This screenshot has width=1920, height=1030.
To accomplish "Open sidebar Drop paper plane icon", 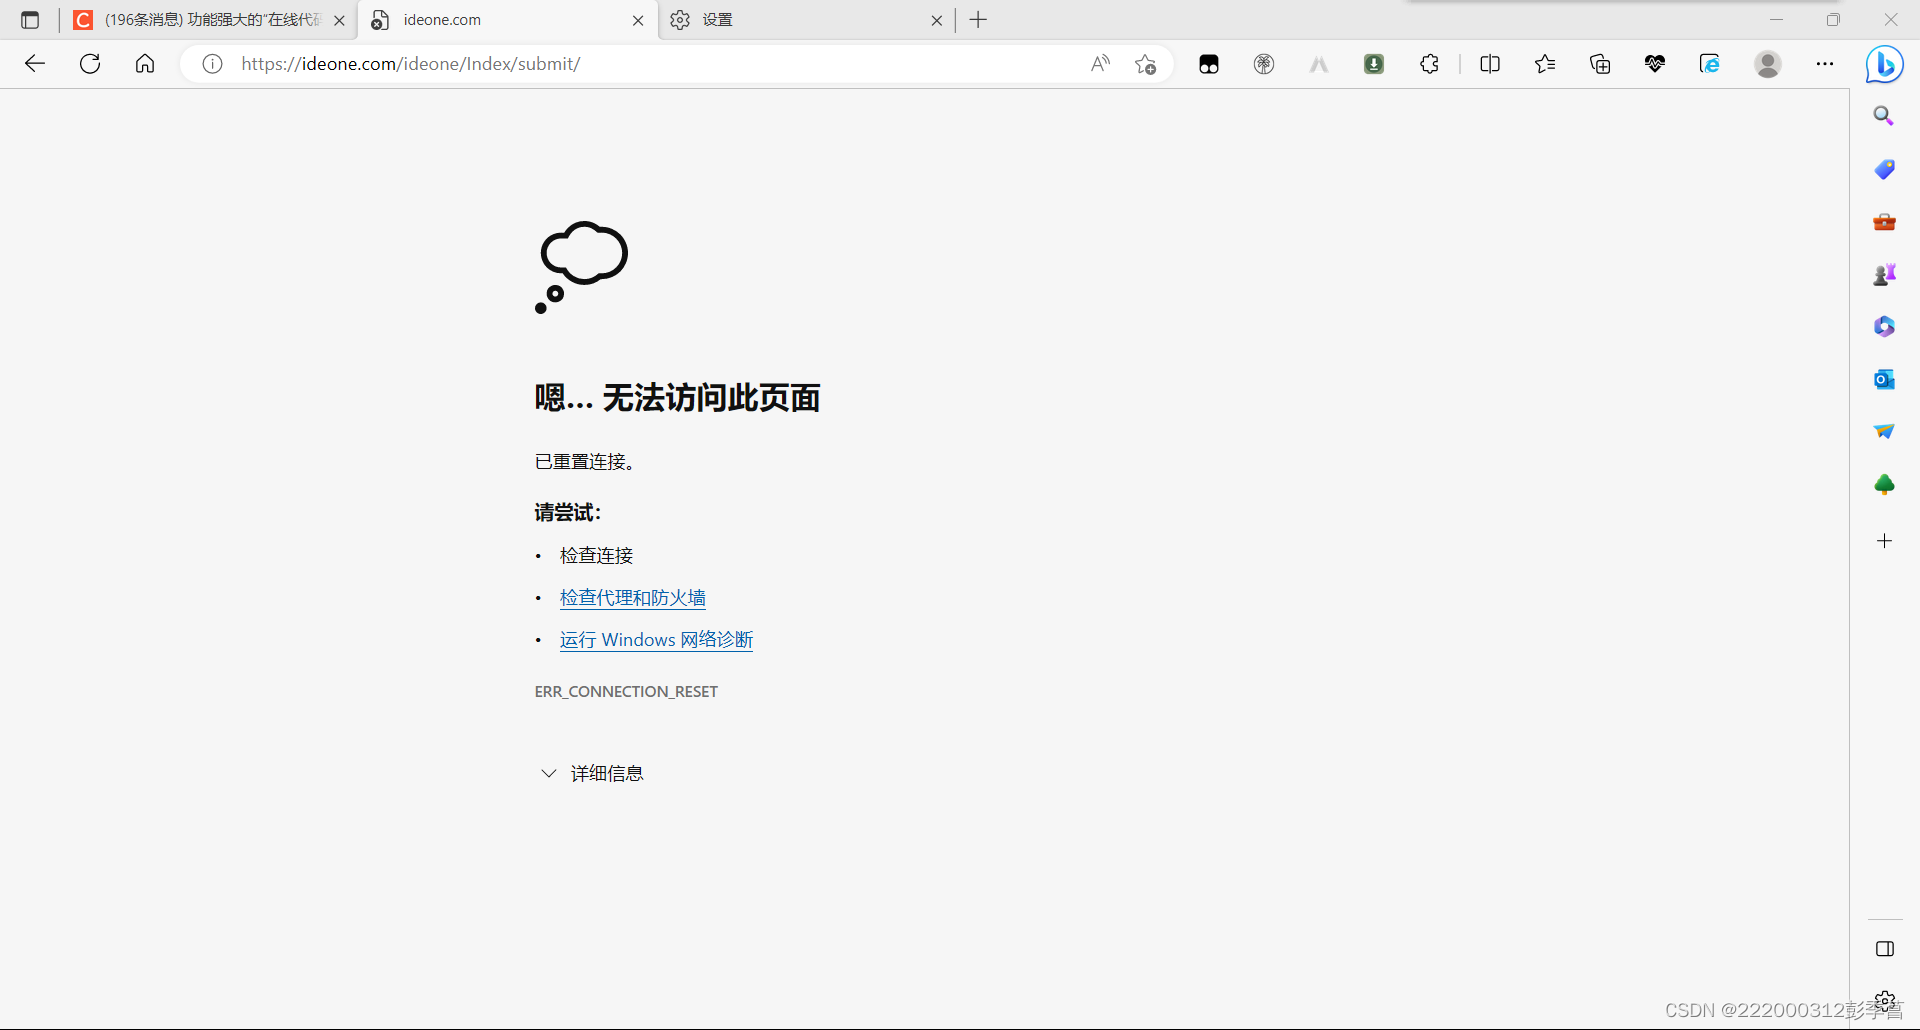I will click(x=1884, y=432).
